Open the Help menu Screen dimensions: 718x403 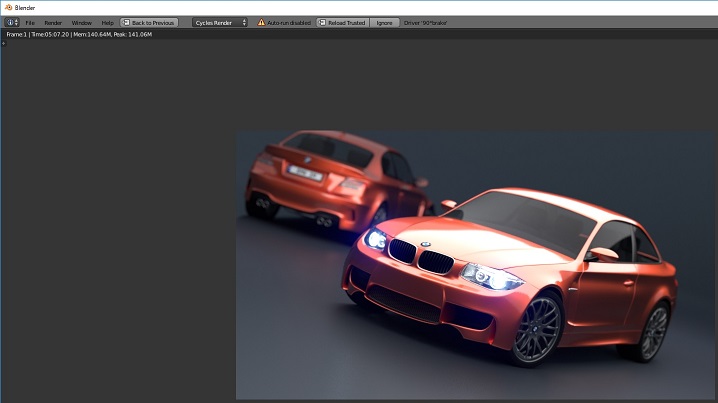click(x=108, y=23)
